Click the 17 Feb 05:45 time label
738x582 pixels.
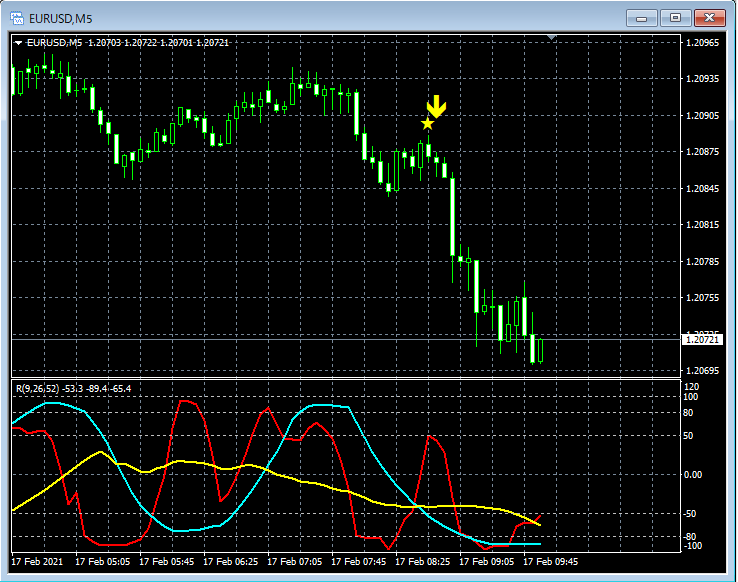pyautogui.click(x=167, y=562)
